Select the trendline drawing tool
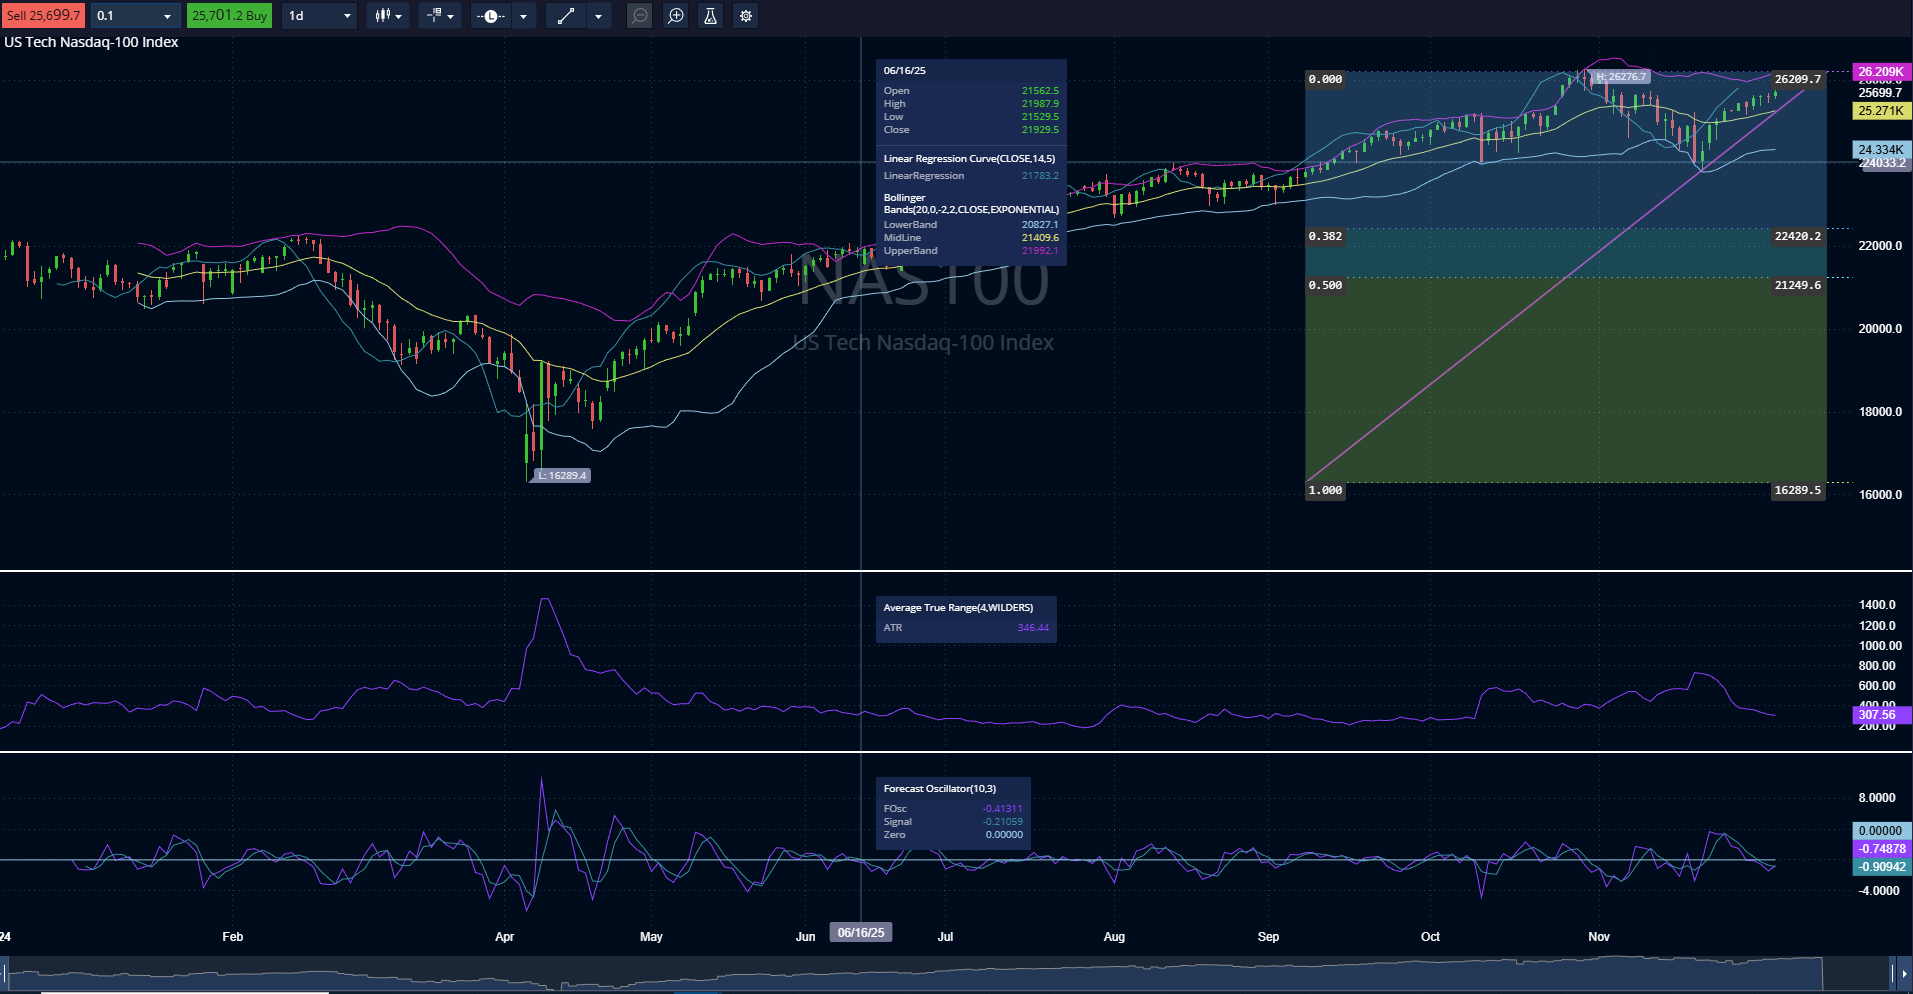This screenshot has width=1913, height=994. (x=564, y=15)
